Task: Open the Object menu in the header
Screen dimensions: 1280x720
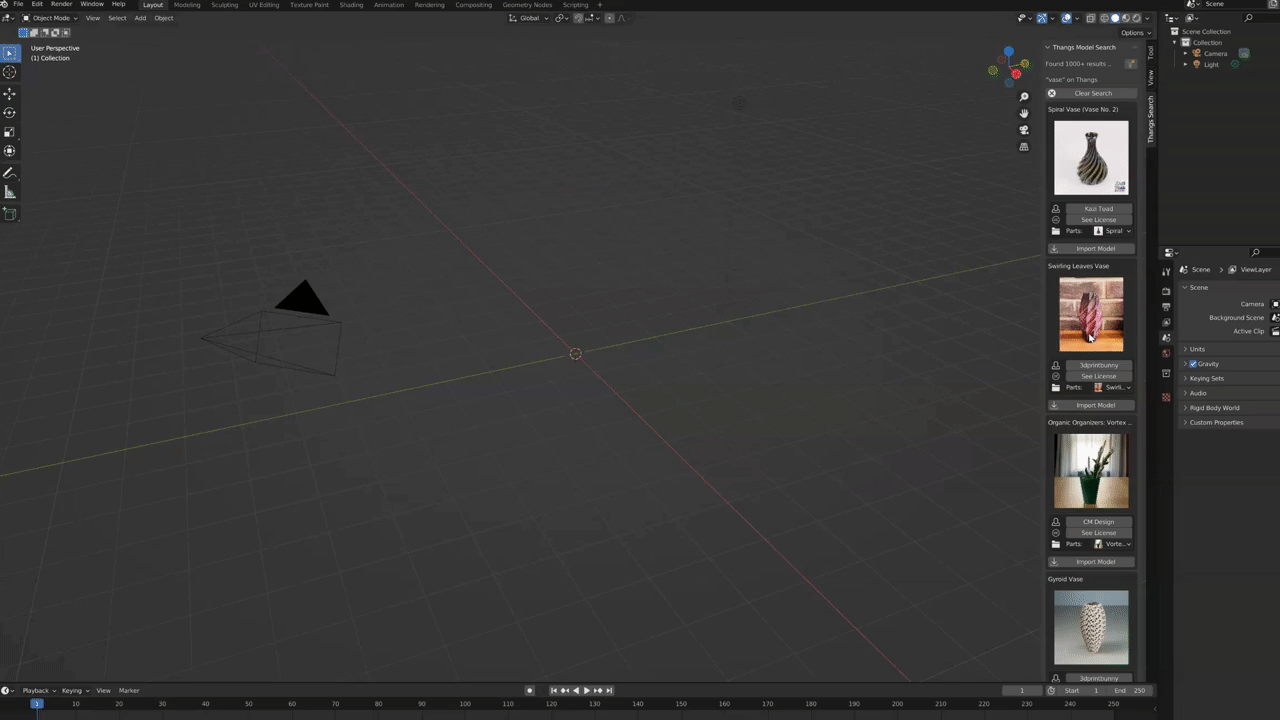Action: 164,18
